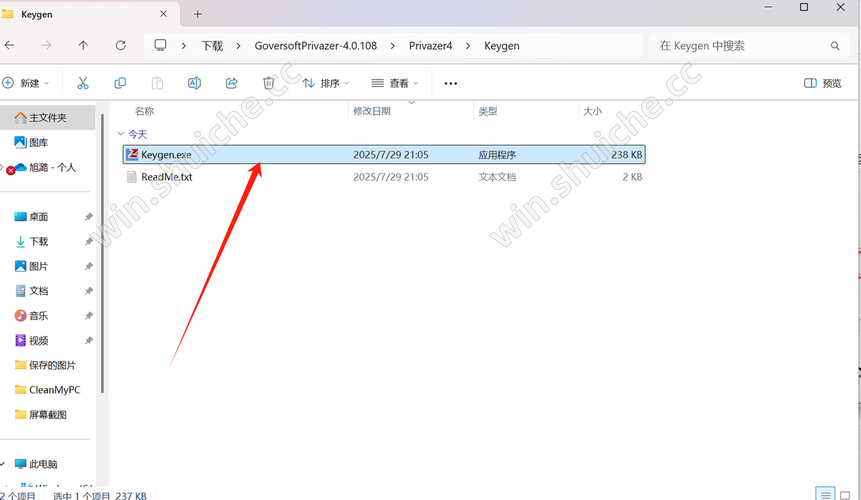Sort by the 大小 column header
Viewport: 861px width, 500px height.
pos(592,111)
